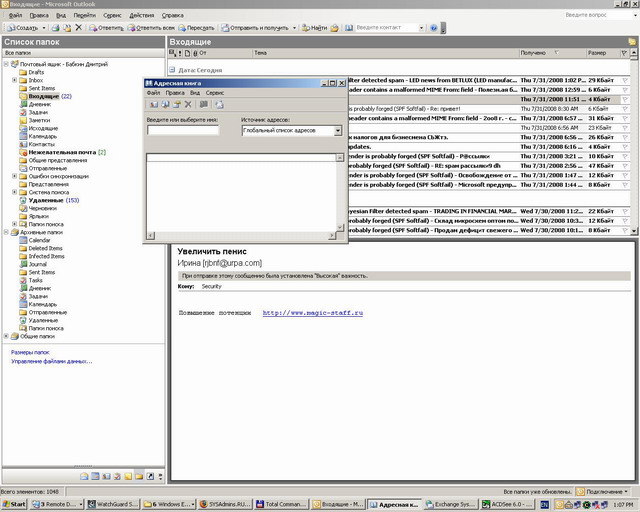The image size is (640, 512).
Task: Click the Move to Folder icon in toolbar
Action: (67, 28)
